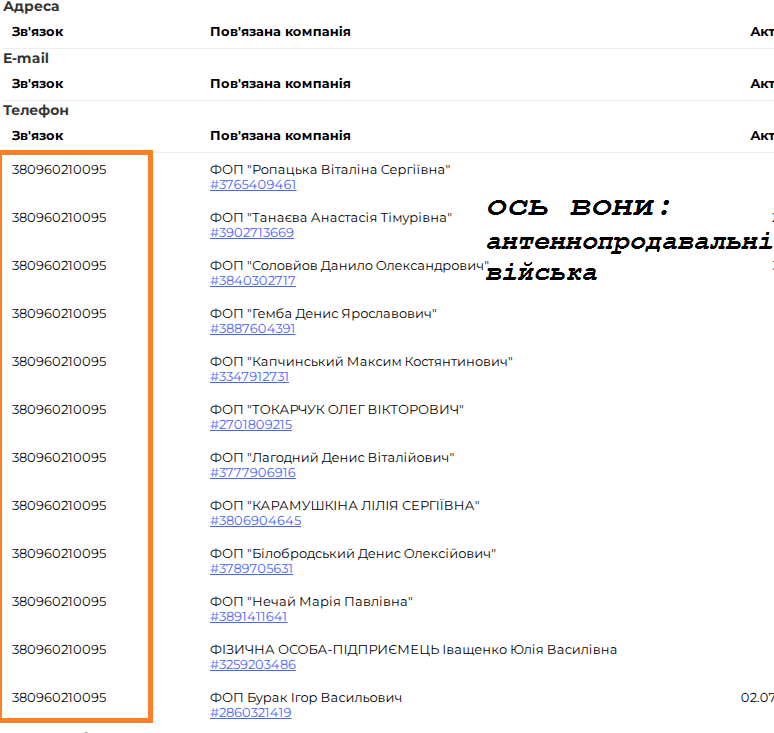Click the company name ФОП Танаєва Анастасія Тімурівна
This screenshot has width=774, height=733.
click(x=330, y=217)
